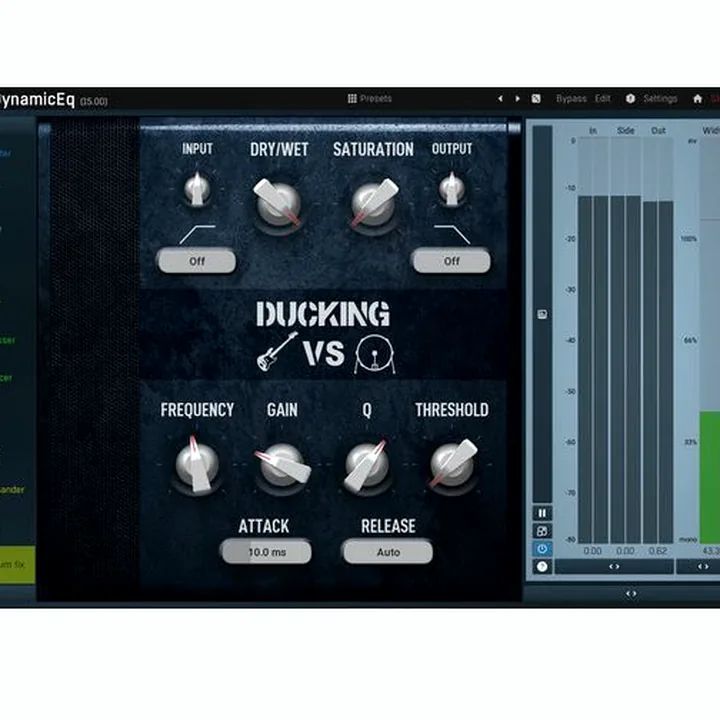Click the green Width meter bar

[710, 478]
